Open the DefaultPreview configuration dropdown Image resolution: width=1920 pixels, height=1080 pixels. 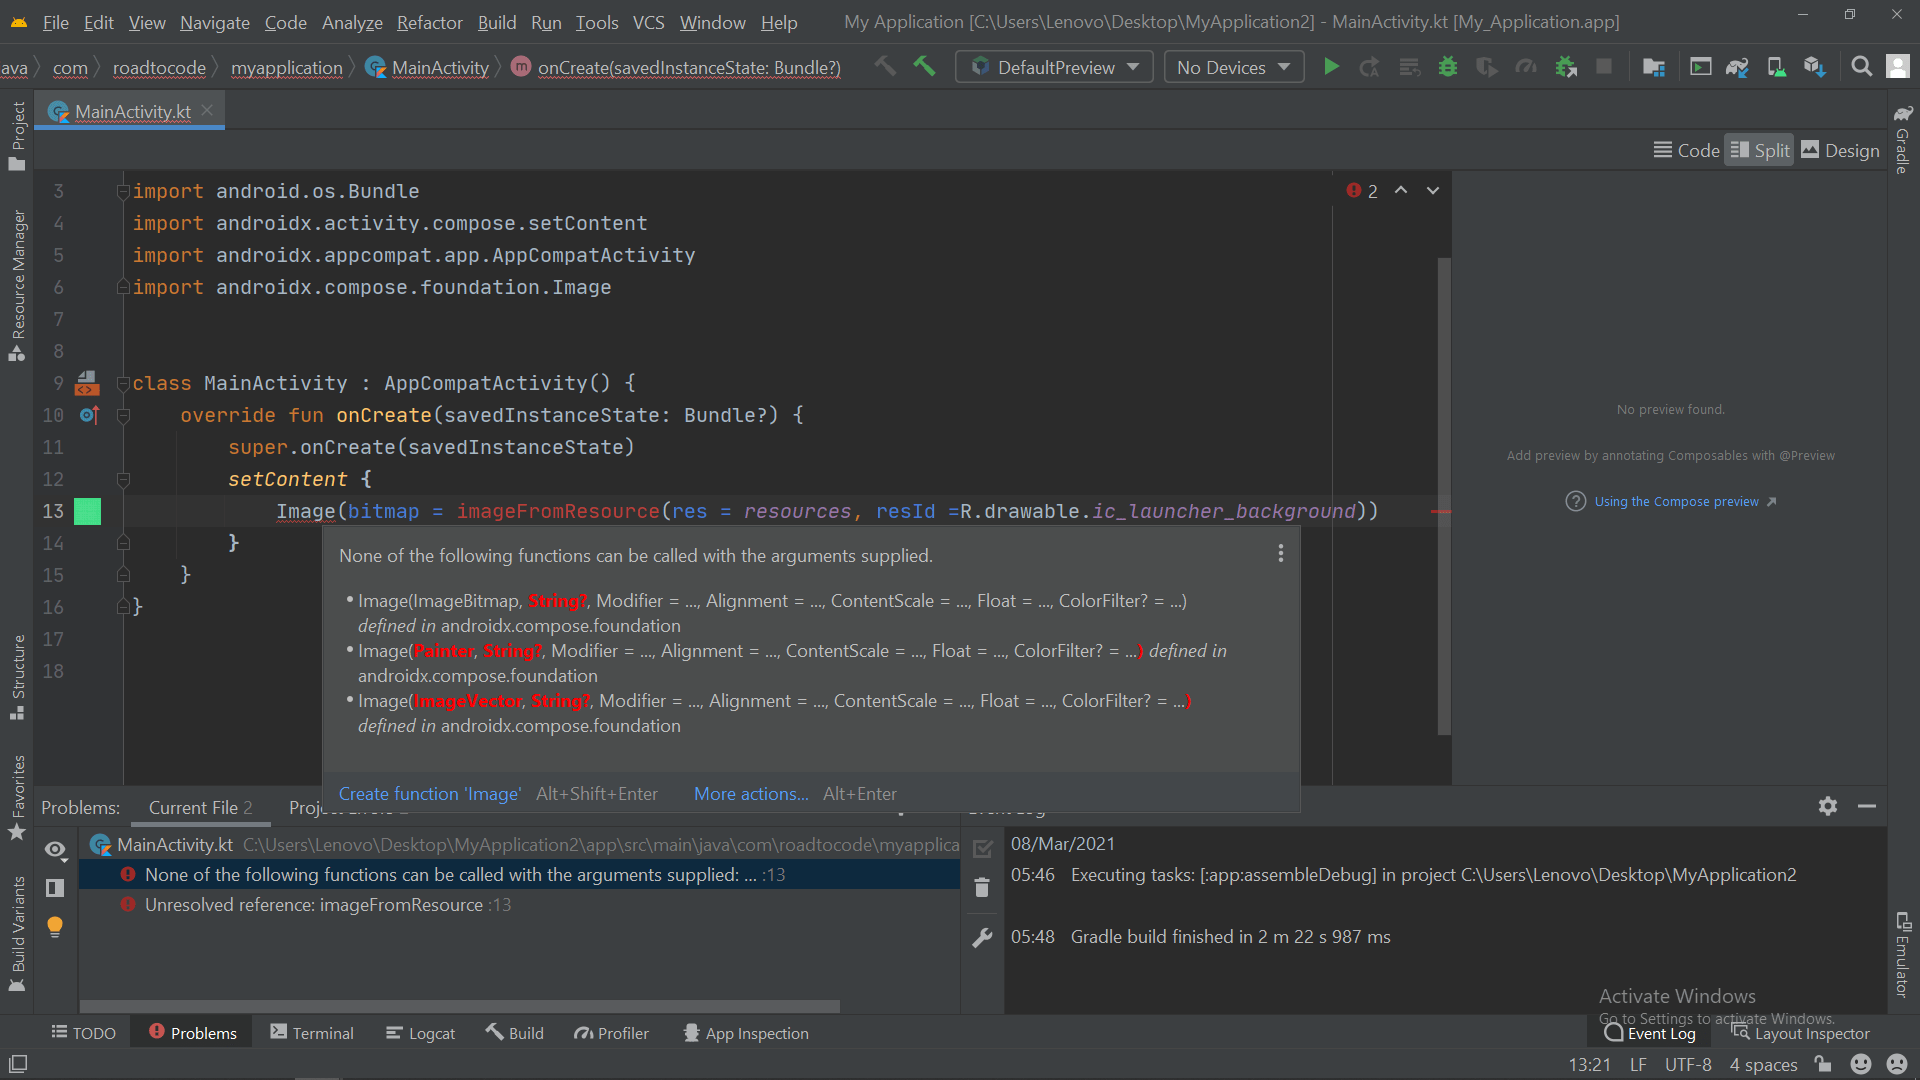point(1055,67)
